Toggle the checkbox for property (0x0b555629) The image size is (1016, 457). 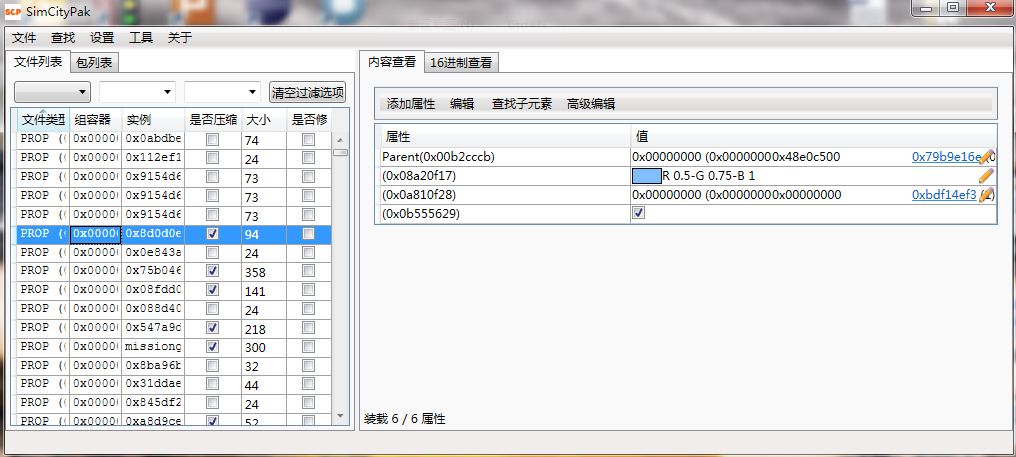click(x=638, y=213)
